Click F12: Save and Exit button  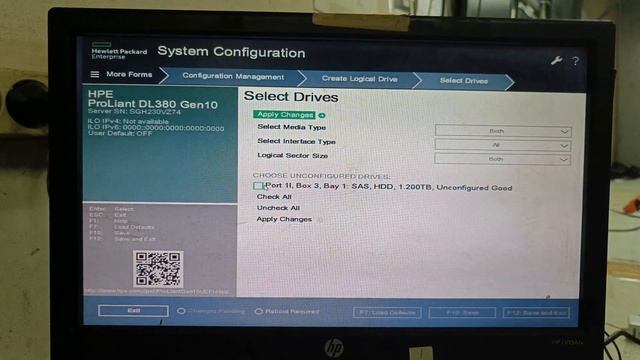pos(536,313)
